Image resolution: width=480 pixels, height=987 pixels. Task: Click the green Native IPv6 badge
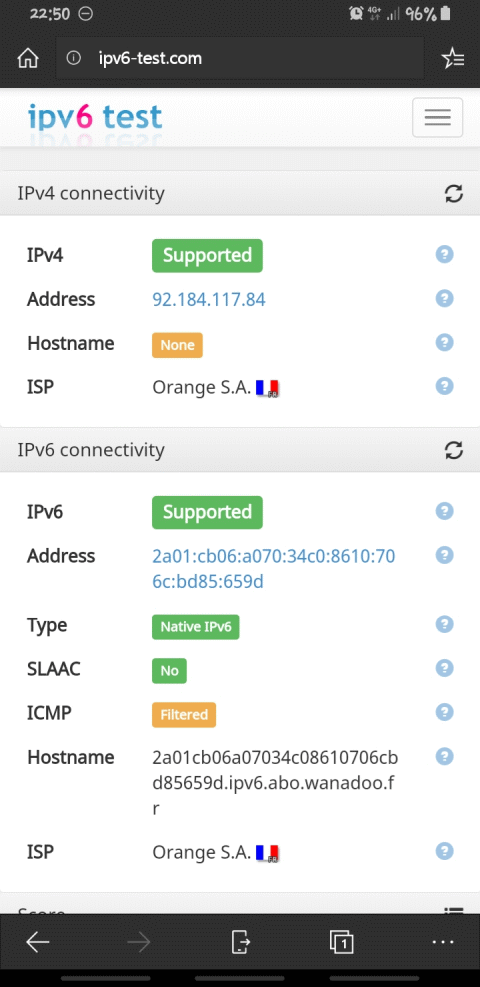(196, 627)
